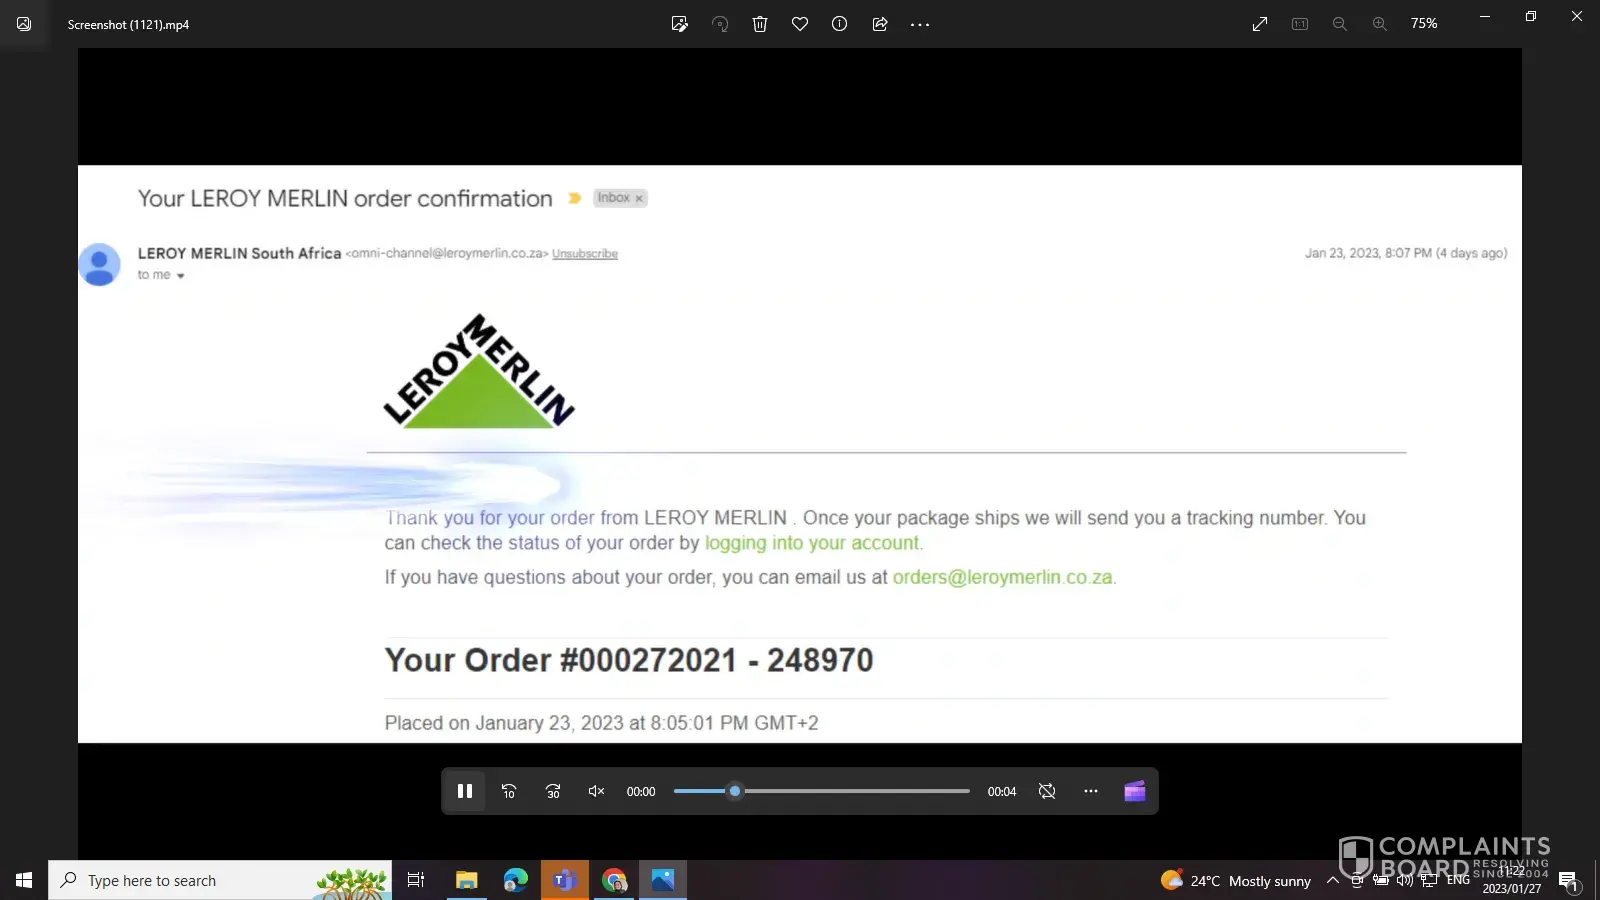
Task: Expand the 'to me' recipient details arrow
Action: (x=181, y=276)
